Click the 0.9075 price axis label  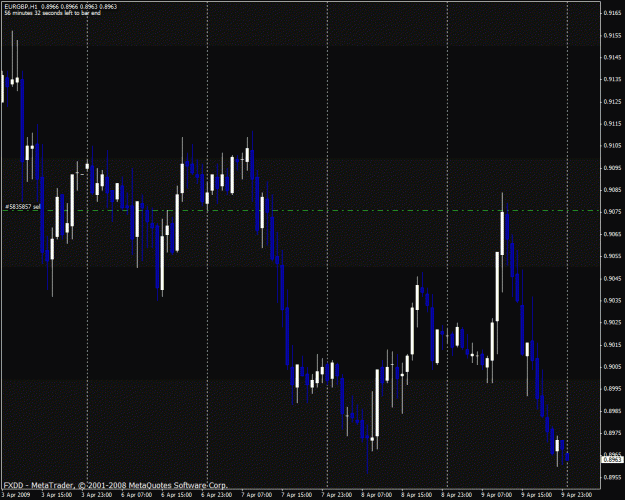tap(612, 212)
